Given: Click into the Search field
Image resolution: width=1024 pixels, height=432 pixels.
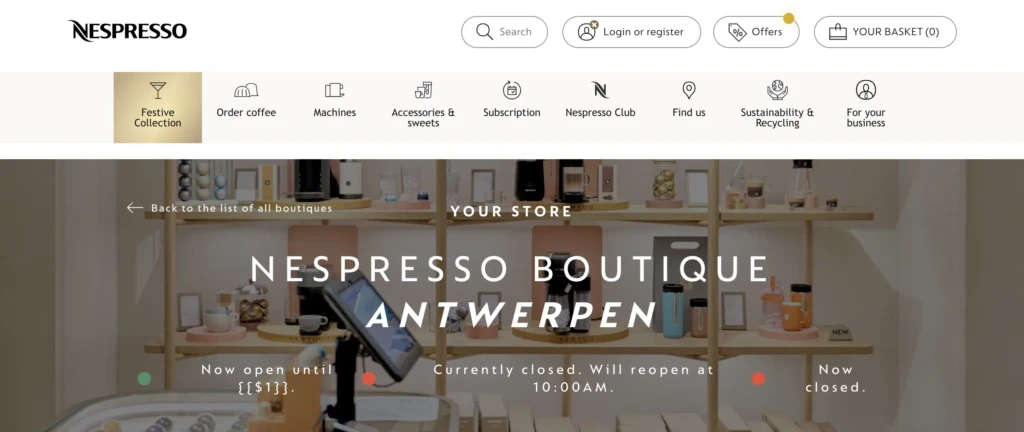Looking at the screenshot, I should coord(504,32).
